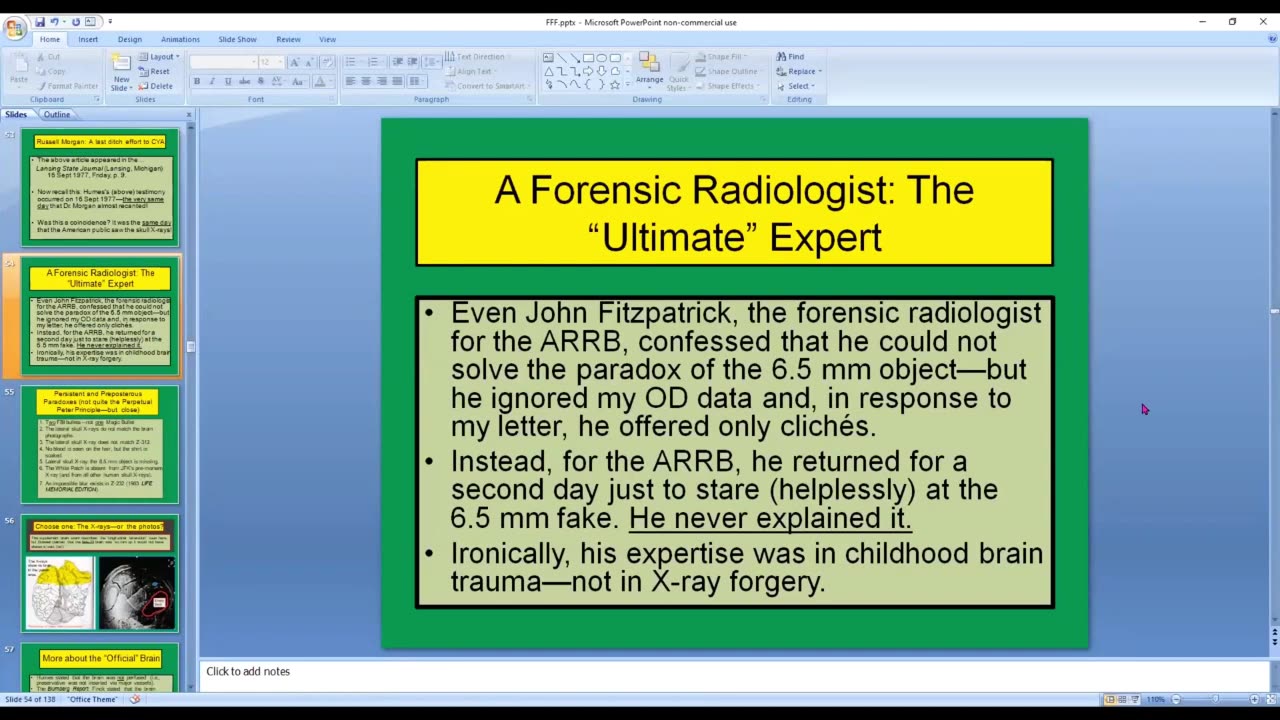Open the Review ribbon tab

[288, 39]
